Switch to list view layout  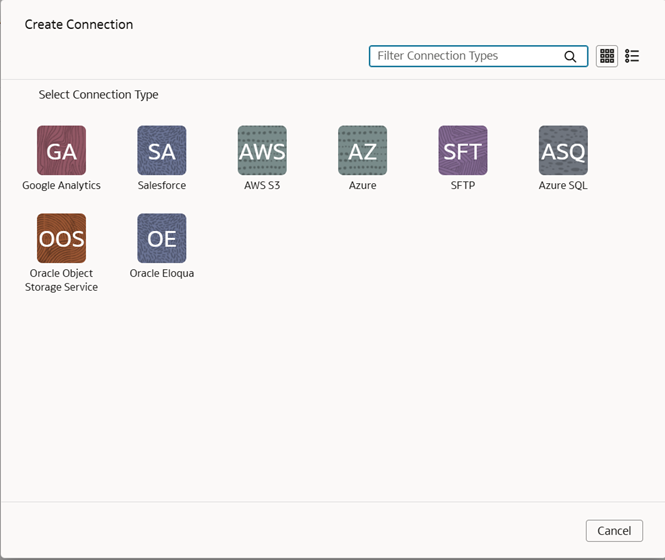632,56
